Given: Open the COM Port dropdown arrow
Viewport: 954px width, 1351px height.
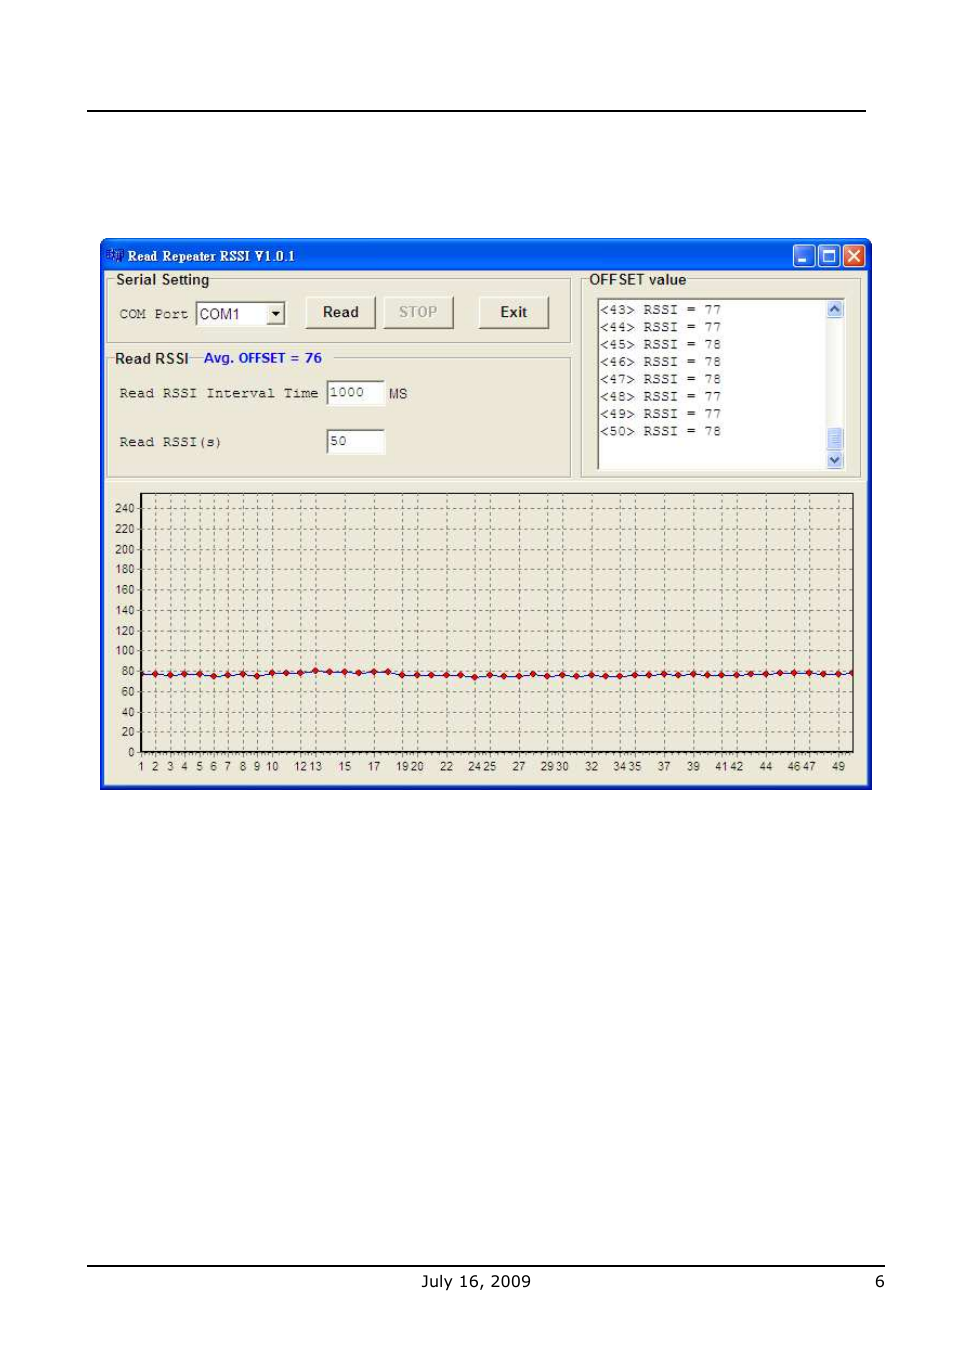Looking at the screenshot, I should [276, 314].
